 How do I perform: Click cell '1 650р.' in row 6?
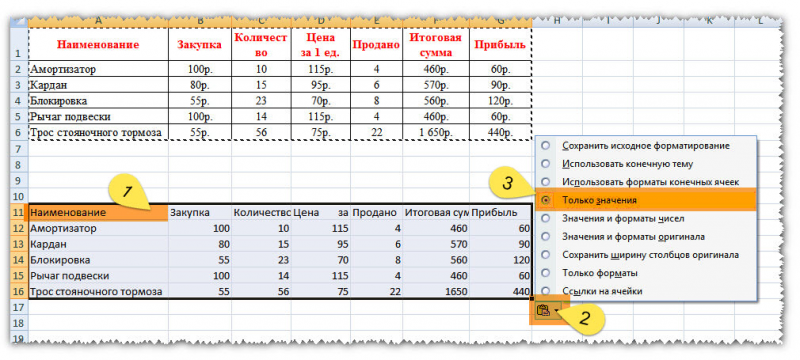436,133
